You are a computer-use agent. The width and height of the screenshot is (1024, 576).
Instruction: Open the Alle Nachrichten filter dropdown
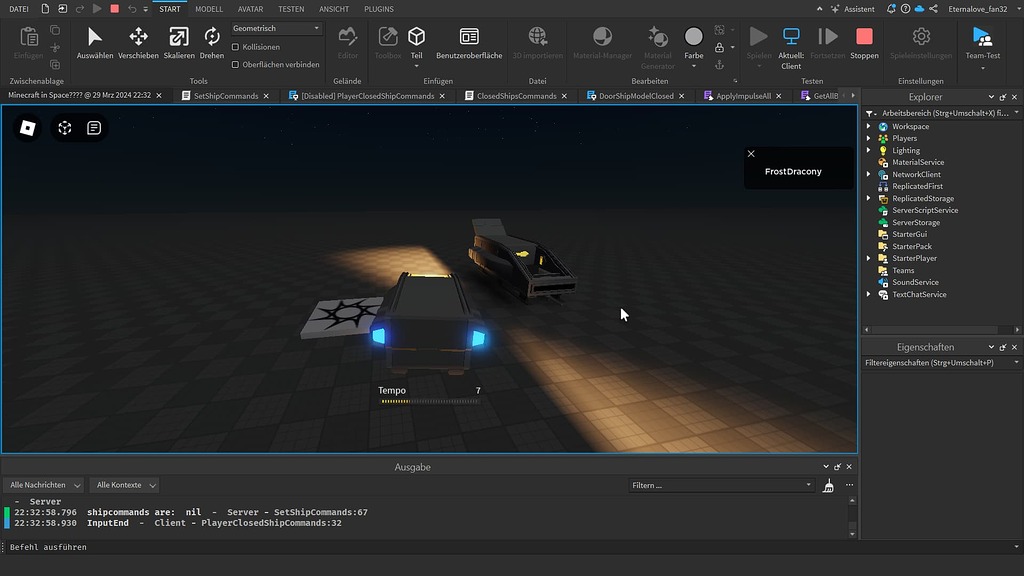point(43,484)
